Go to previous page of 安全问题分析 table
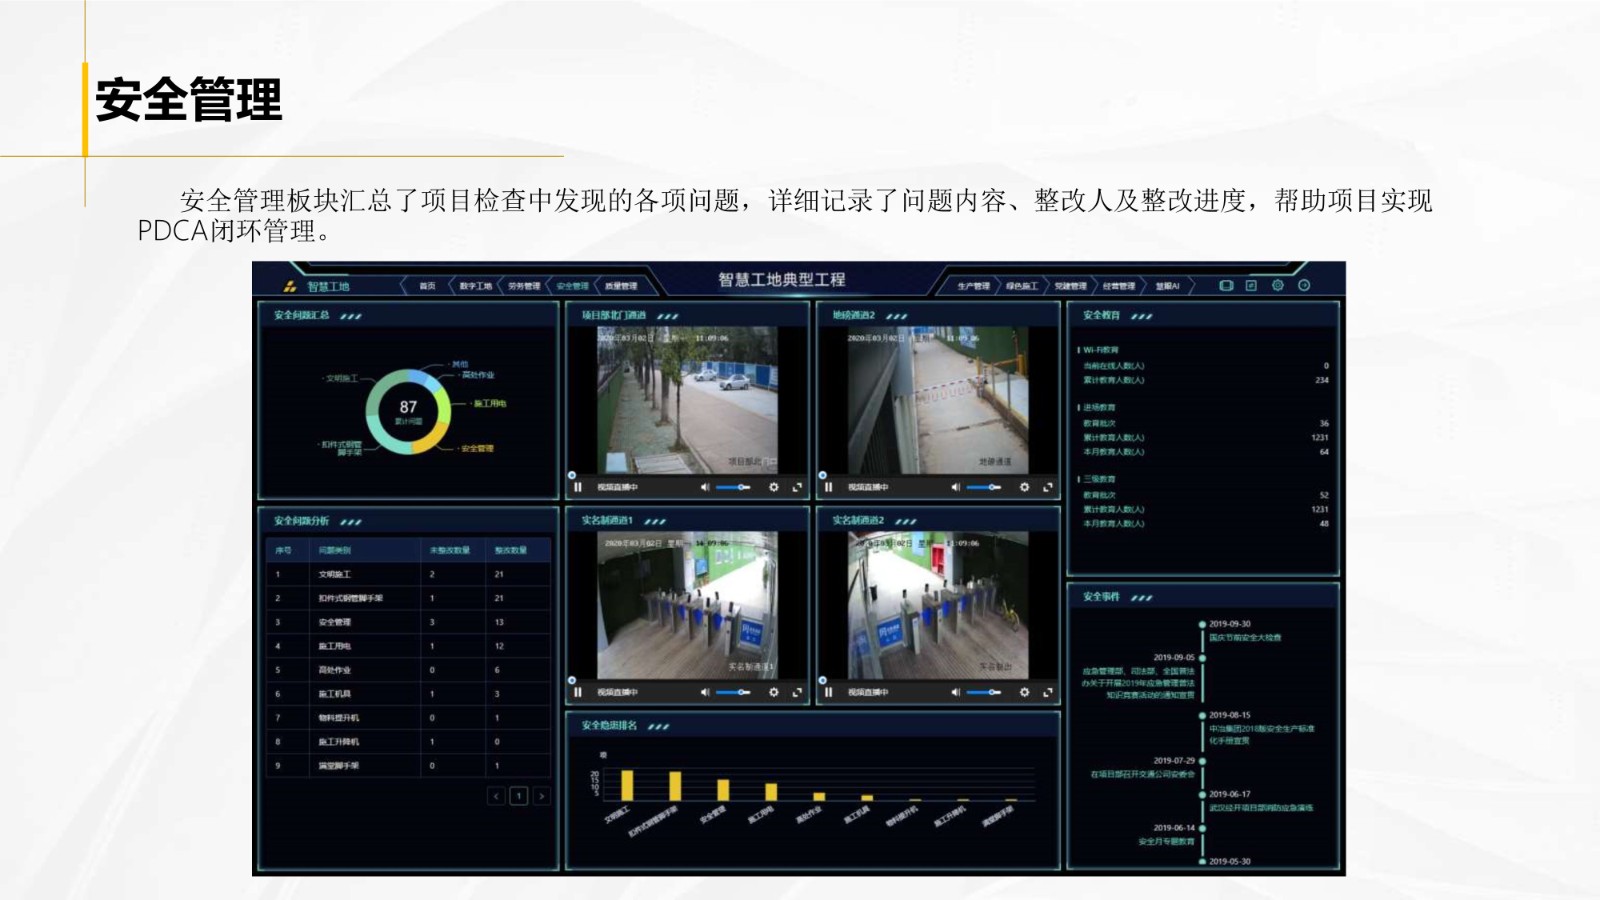The image size is (1600, 900). tap(496, 796)
